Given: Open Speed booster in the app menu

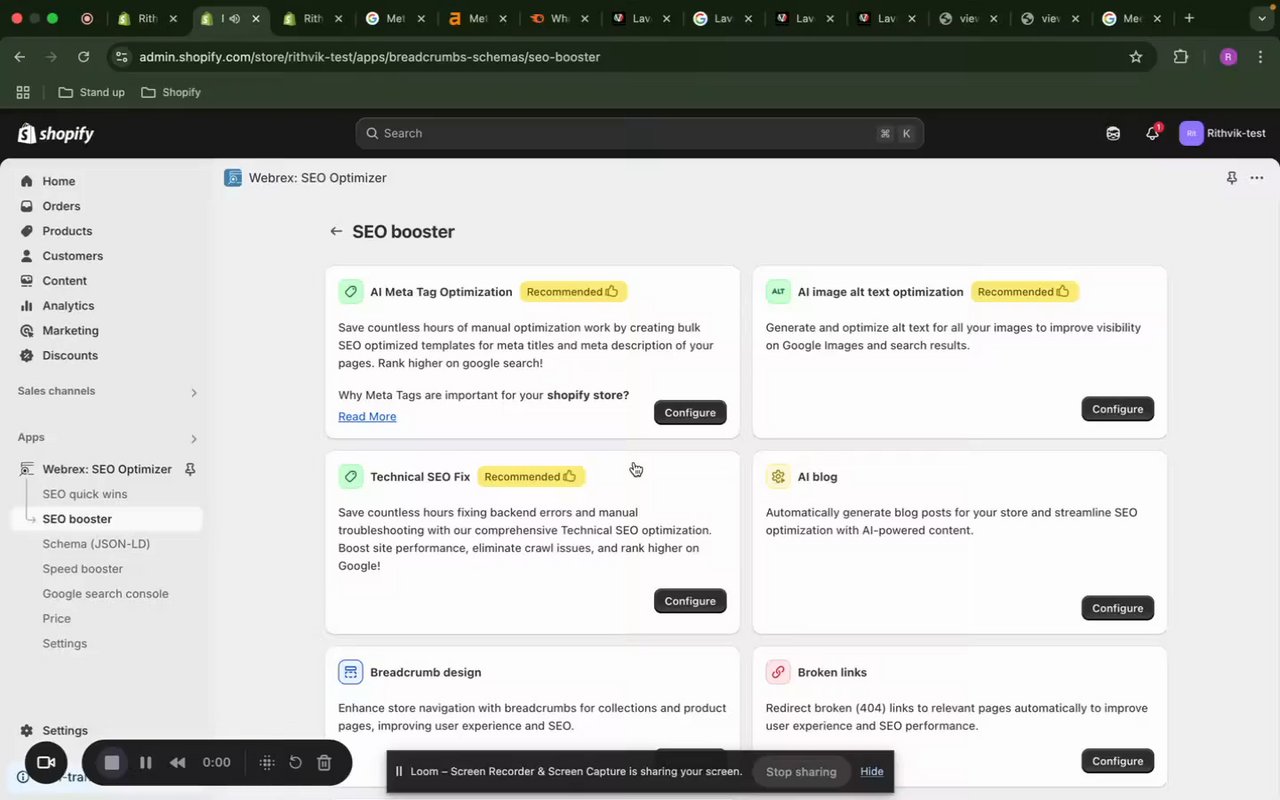Looking at the screenshot, I should pyautogui.click(x=83, y=569).
